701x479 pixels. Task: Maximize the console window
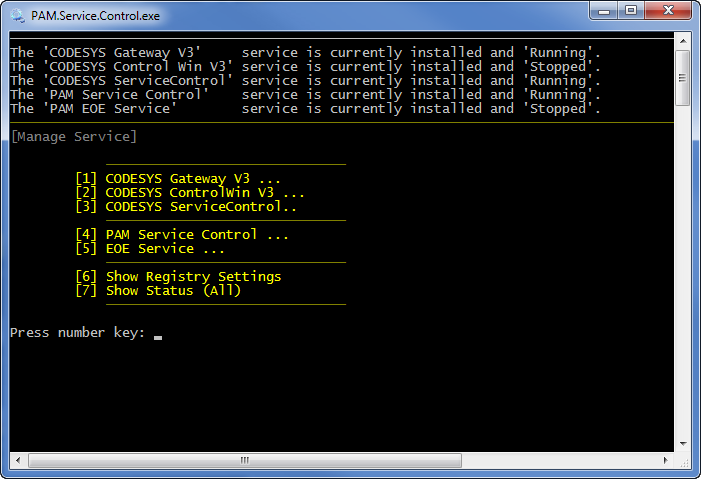[x=631, y=11]
